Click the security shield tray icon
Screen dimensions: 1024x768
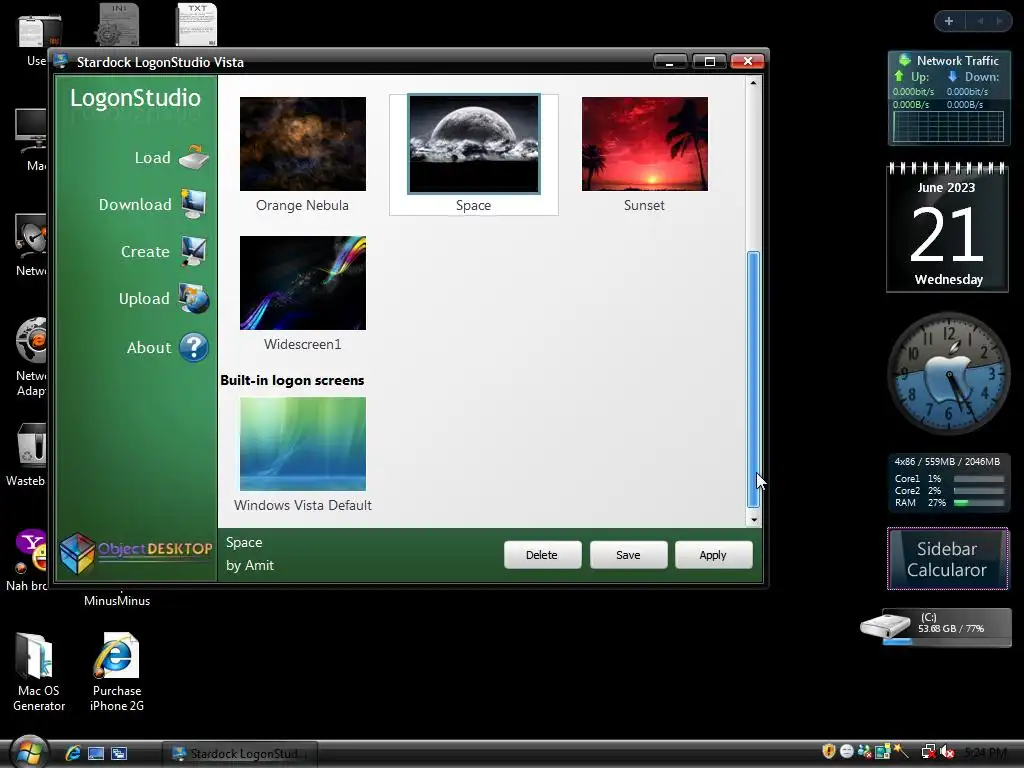829,752
